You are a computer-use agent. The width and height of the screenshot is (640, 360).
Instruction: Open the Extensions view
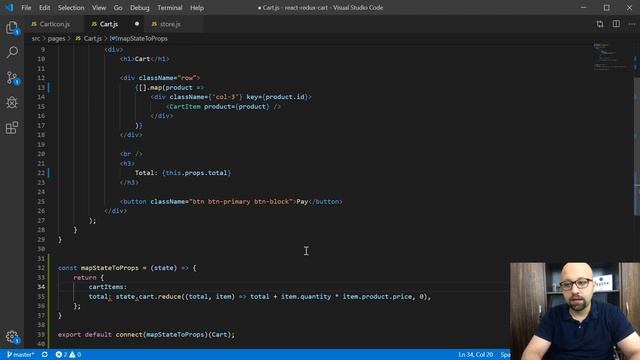(x=12, y=128)
